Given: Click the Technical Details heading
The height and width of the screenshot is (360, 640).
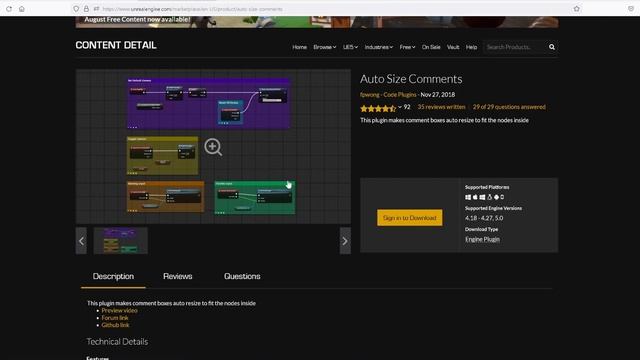Looking at the screenshot, I should point(117,342).
